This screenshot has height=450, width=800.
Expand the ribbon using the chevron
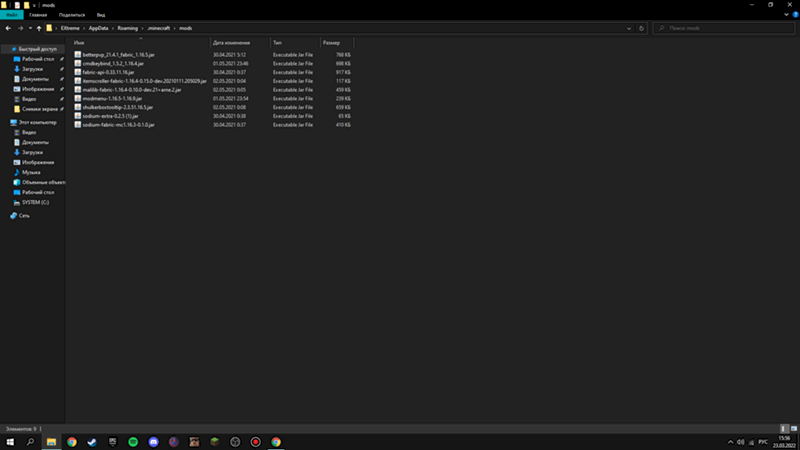[785, 16]
